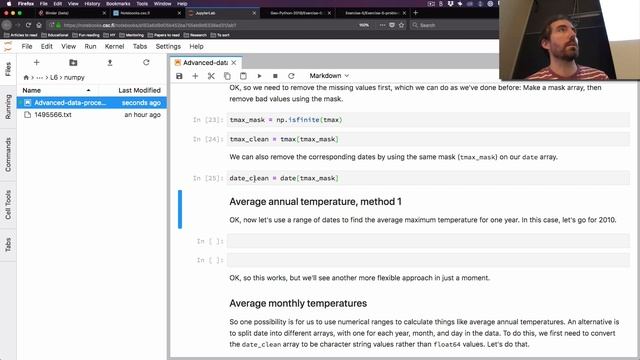This screenshot has width=640, height=360.
Task: Open JupyterLab Run menu
Action: (90, 47)
